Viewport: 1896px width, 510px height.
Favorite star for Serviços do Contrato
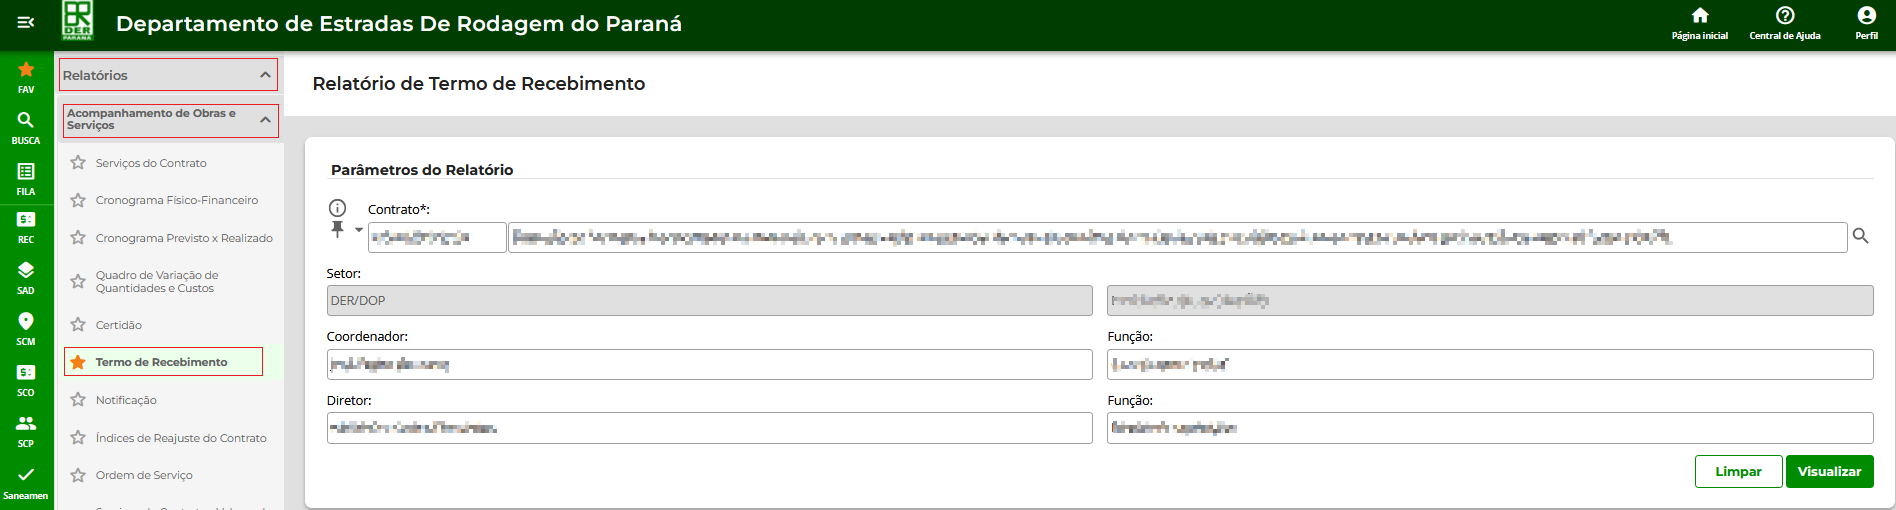78,163
